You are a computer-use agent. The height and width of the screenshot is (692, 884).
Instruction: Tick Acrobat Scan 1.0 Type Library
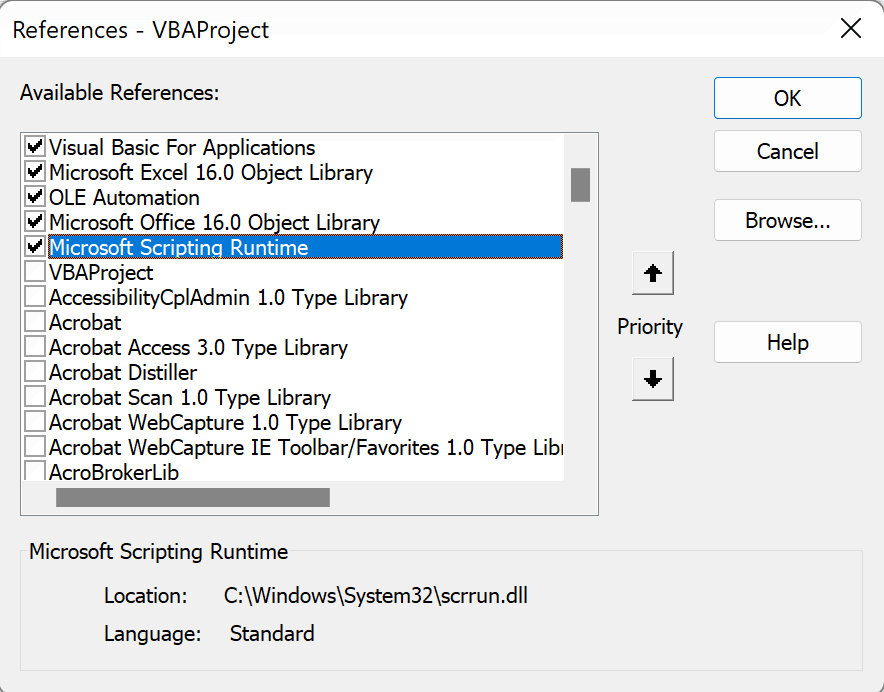[35, 396]
